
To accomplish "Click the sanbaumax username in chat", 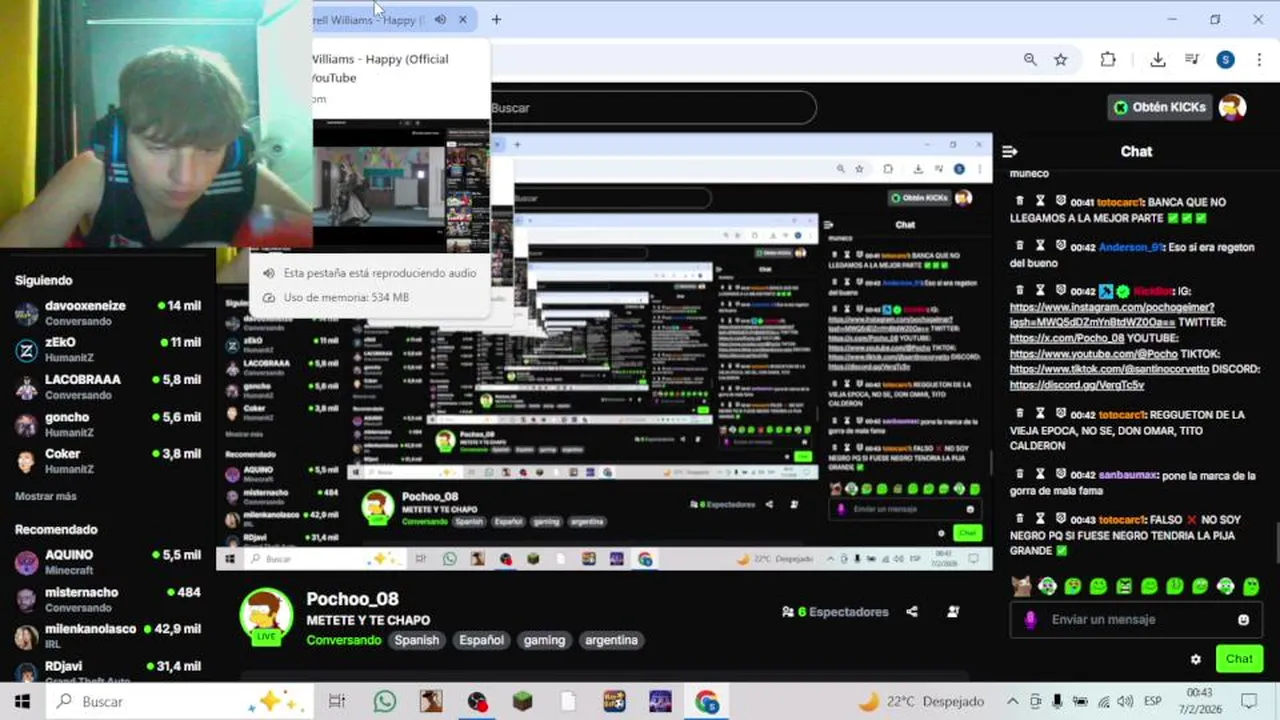I will [x=1127, y=475].
